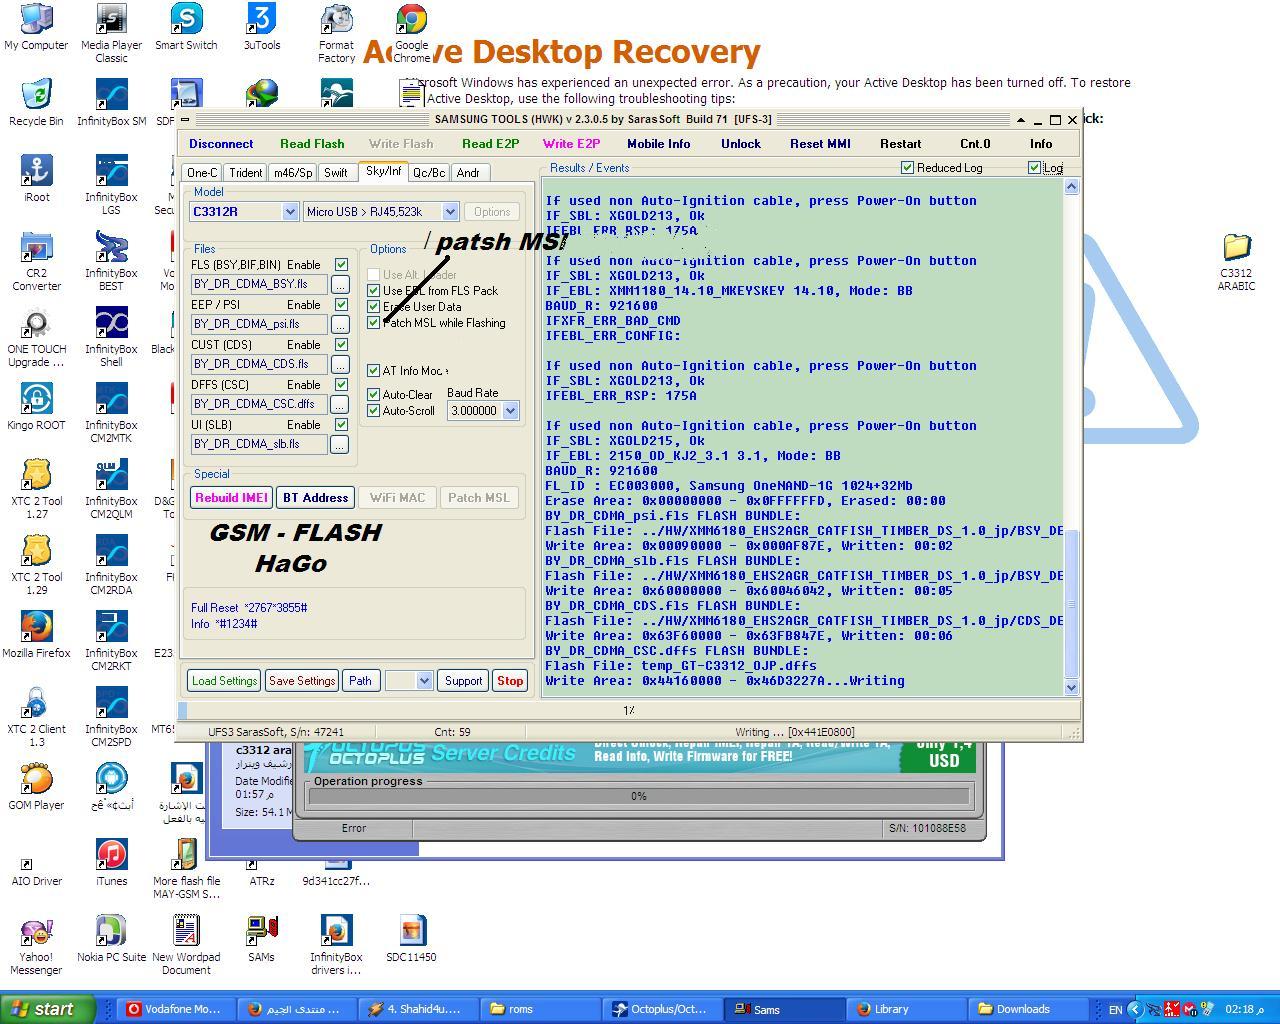Viewport: 1280px width, 1024px height.
Task: Click the Write E2P button
Action: 571,144
